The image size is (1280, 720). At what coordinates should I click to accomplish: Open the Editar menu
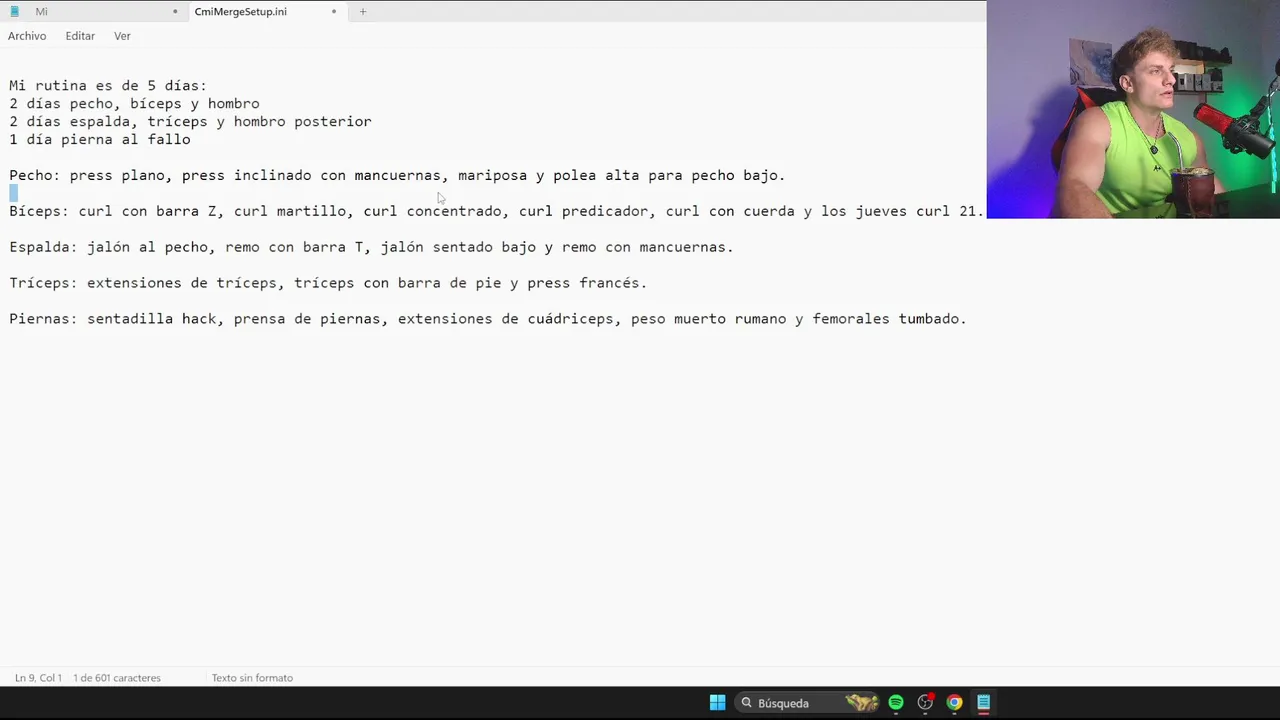pyautogui.click(x=80, y=36)
